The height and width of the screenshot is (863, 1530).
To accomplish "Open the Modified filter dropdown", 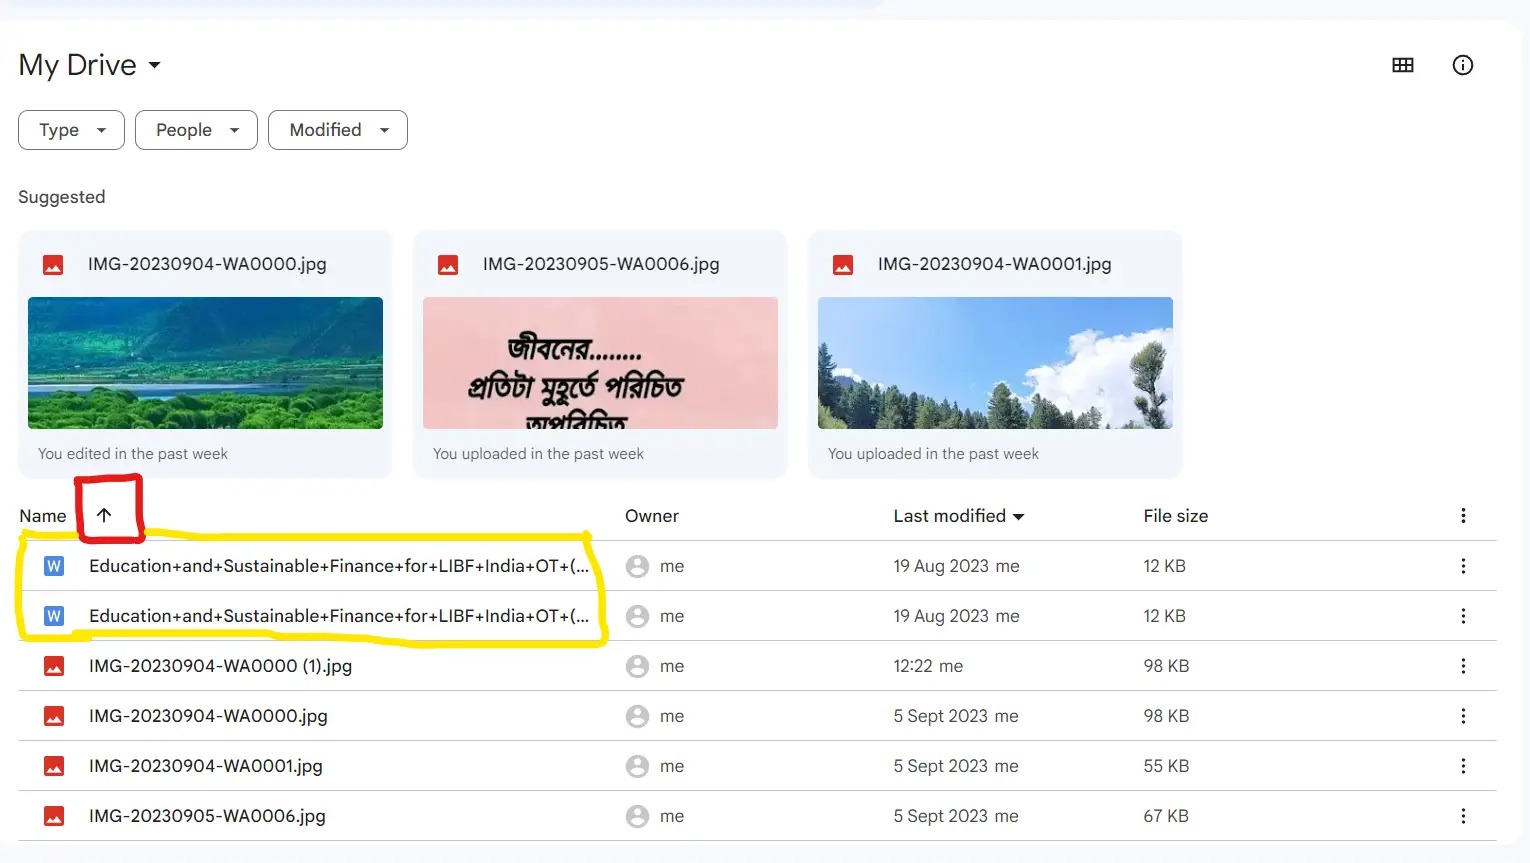I will 337,130.
